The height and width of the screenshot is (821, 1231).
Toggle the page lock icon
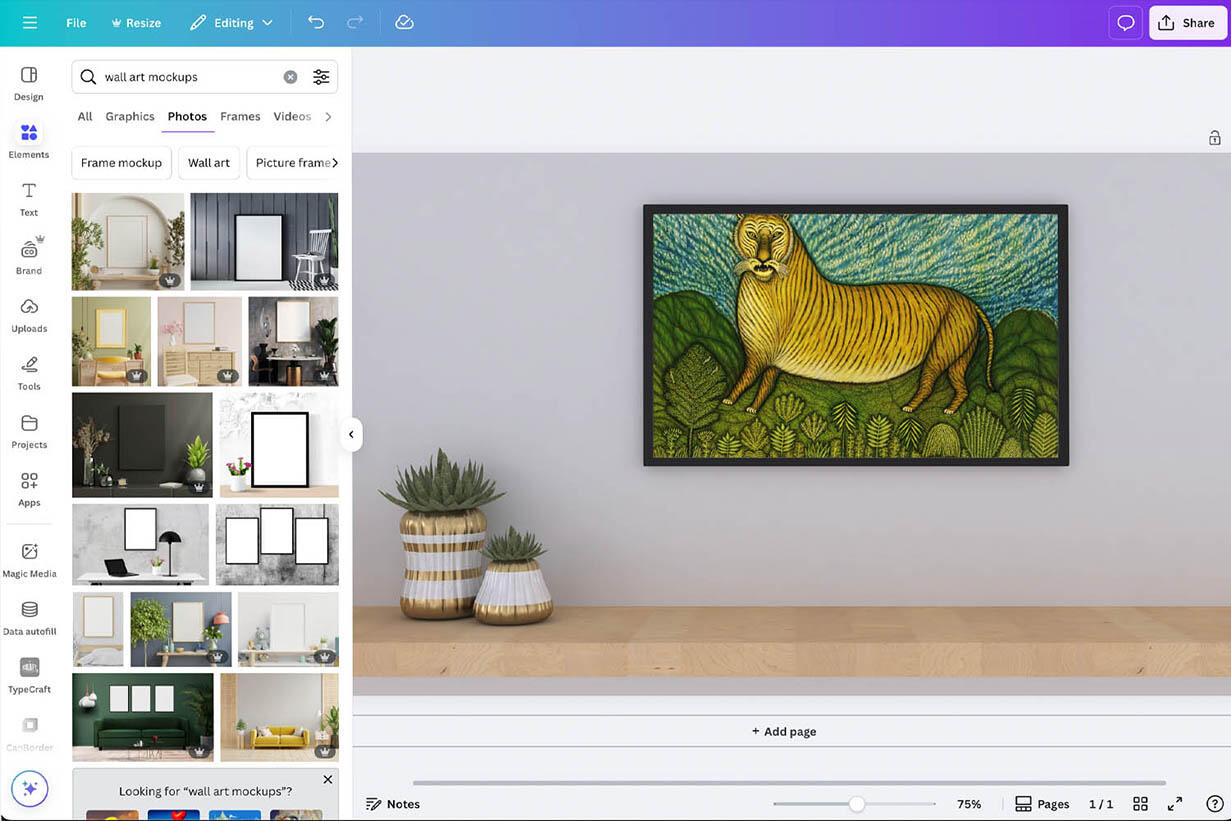click(x=1214, y=138)
